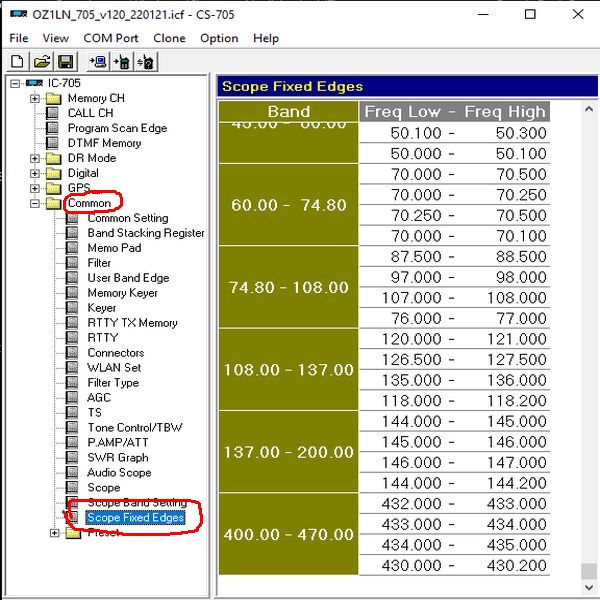Viewport: 600px width, 600px height.
Task: Click the Digital folder icon
Action: point(54,173)
